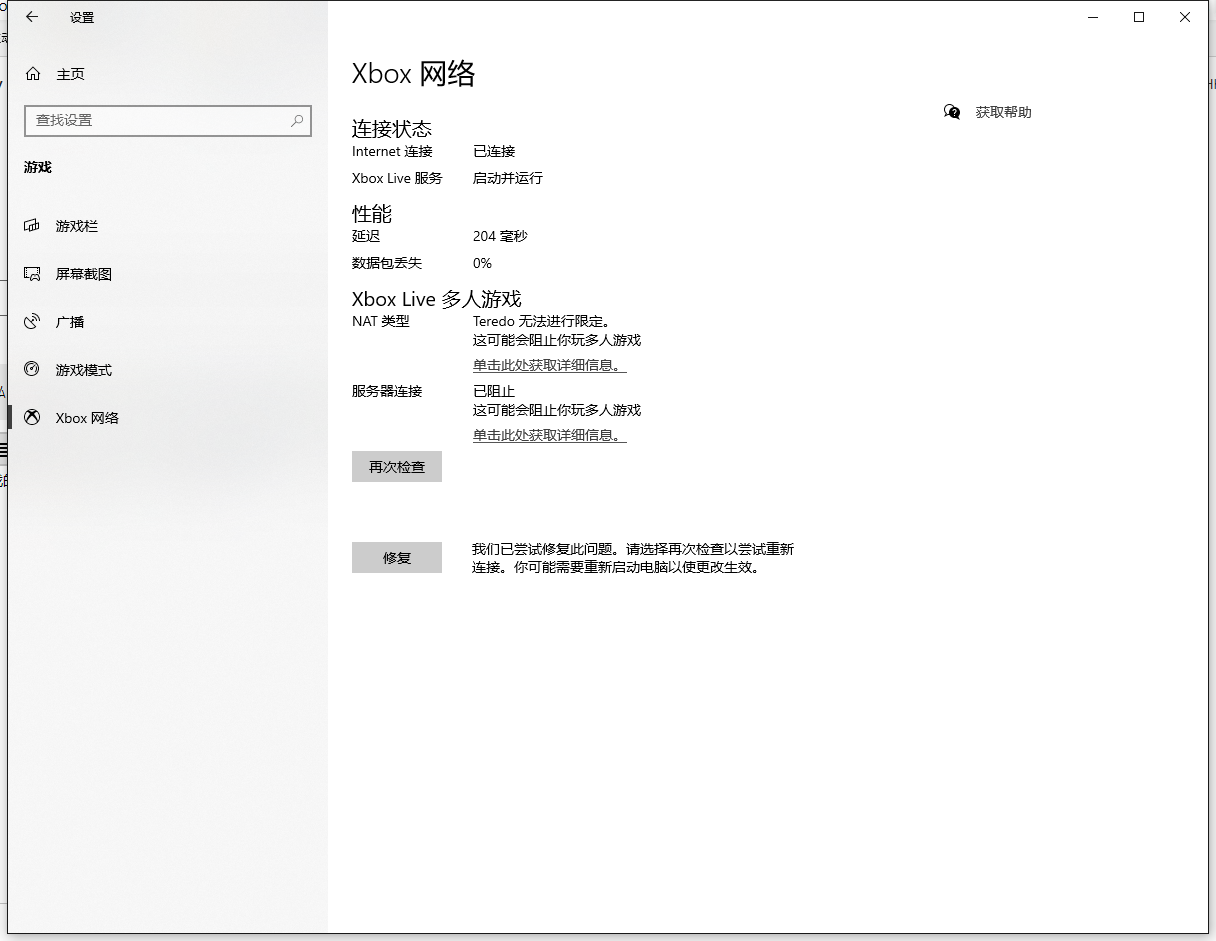Go back with the arrow icon
The width and height of the screenshot is (1216, 941).
[32, 17]
